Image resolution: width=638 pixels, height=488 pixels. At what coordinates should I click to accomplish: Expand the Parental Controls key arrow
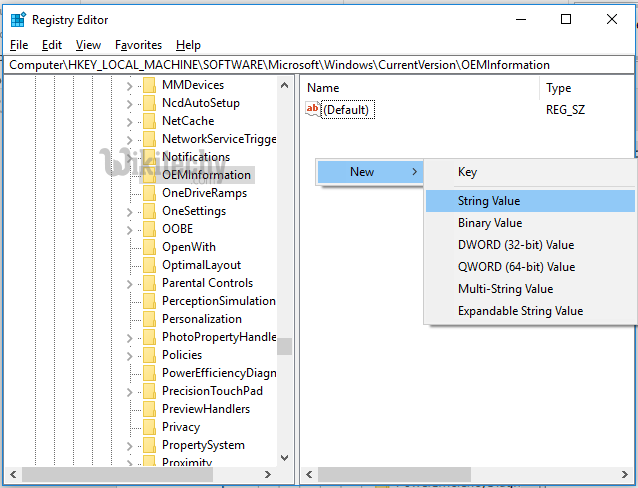[129, 283]
